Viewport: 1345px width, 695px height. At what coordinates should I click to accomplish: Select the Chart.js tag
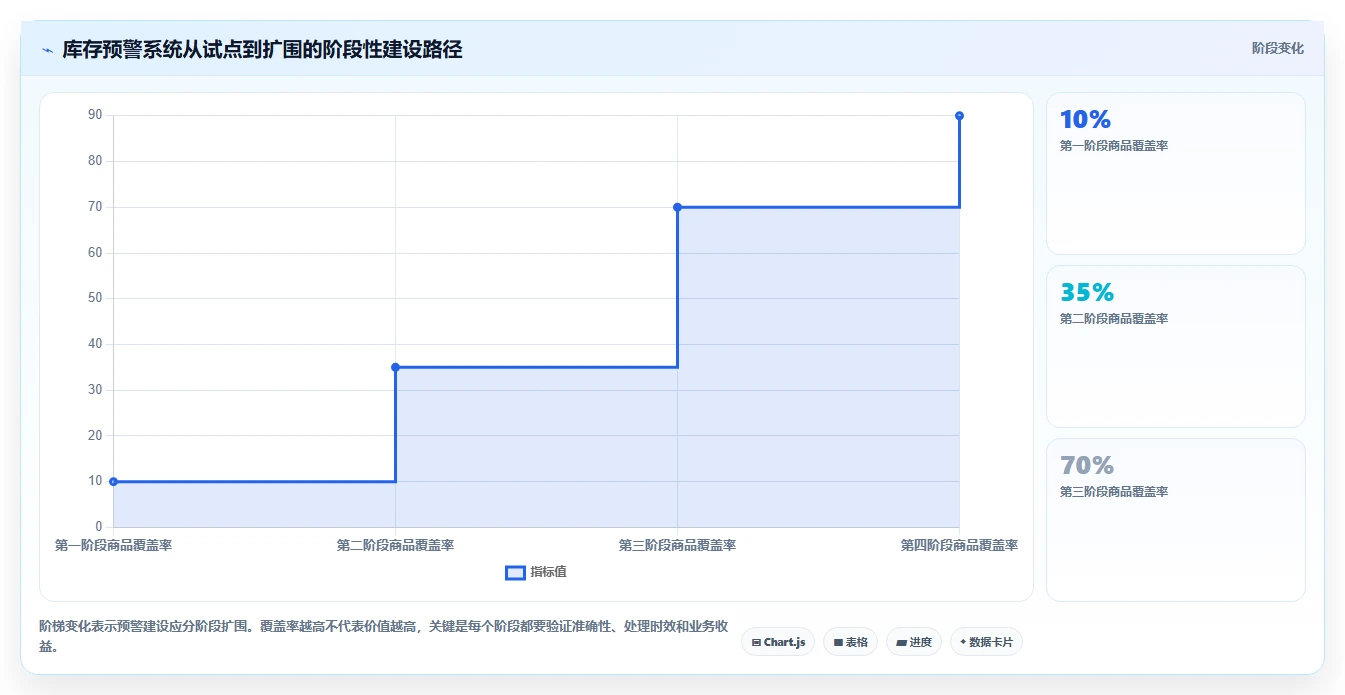tap(778, 642)
